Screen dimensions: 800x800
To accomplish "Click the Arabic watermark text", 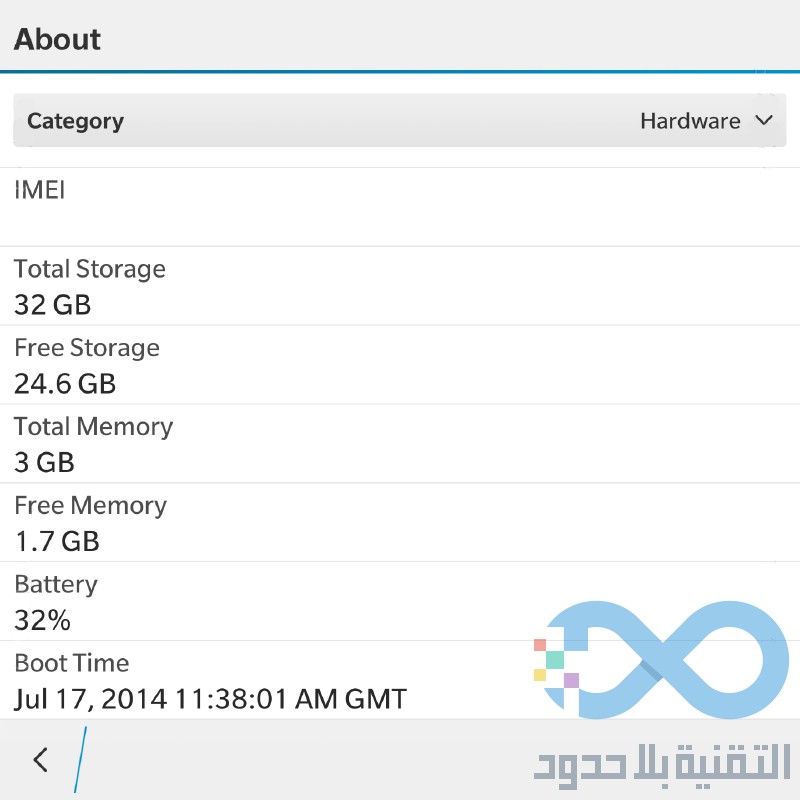I will [x=662, y=764].
